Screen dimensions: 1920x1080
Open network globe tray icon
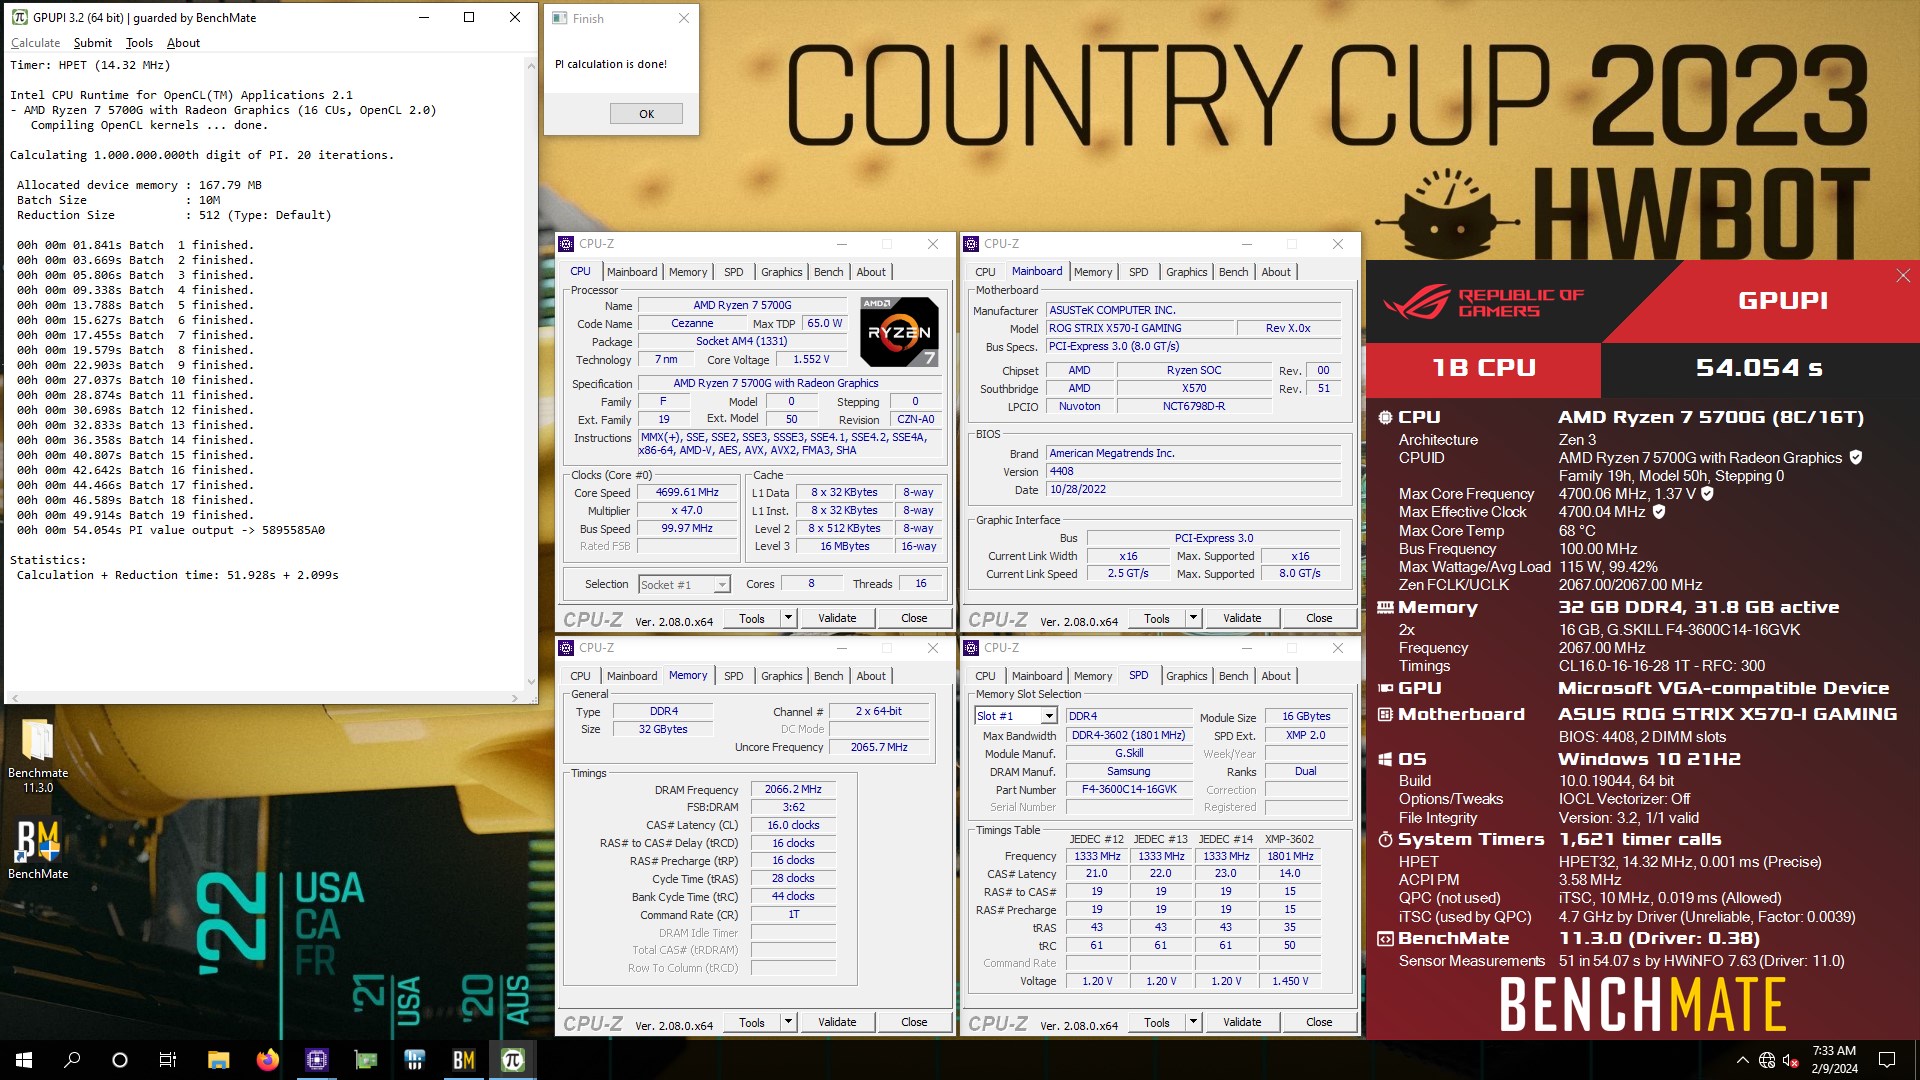point(1767,1060)
